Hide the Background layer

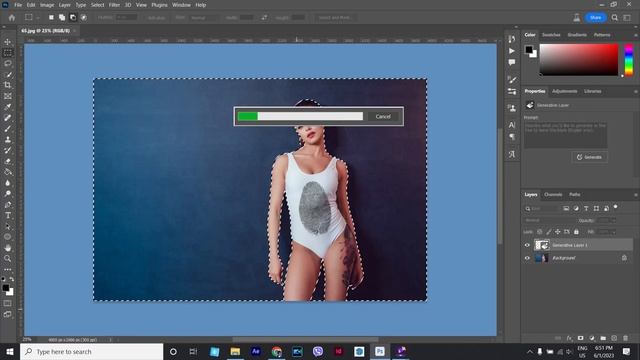tap(527, 258)
